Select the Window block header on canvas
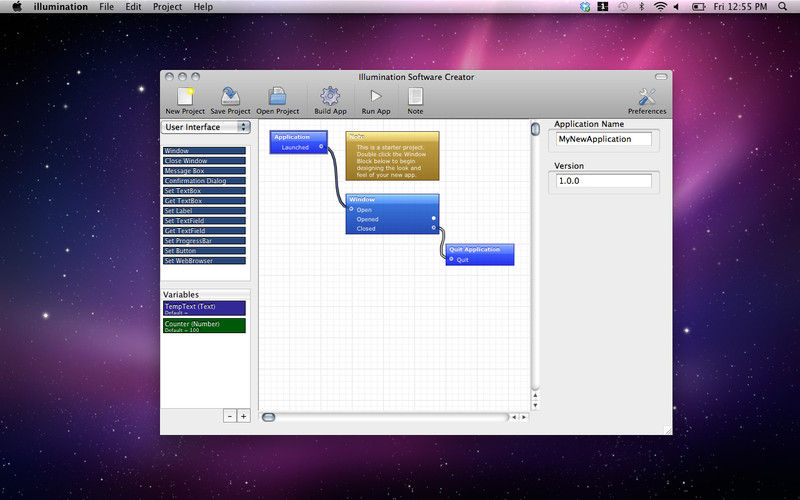This screenshot has width=800, height=500. 392,199
